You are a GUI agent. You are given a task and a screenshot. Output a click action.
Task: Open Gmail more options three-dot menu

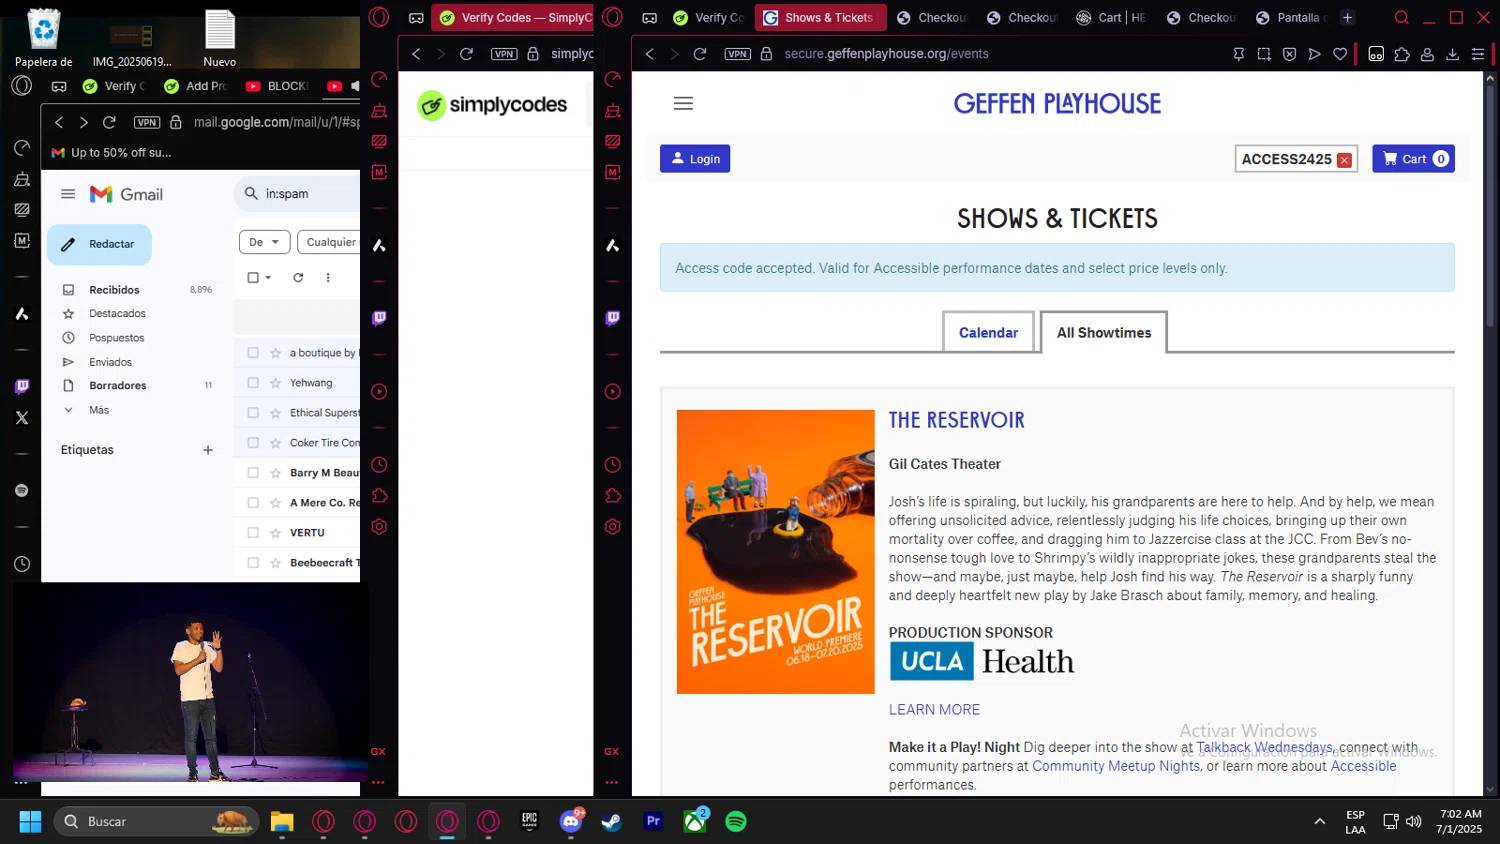328,278
